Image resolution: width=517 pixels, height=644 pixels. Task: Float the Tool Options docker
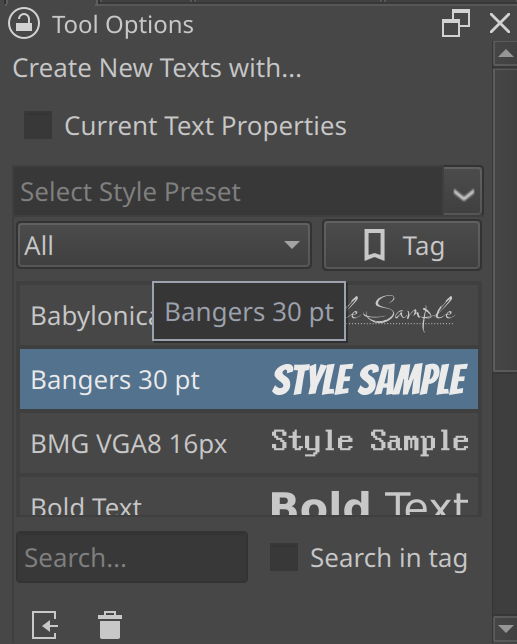(x=456, y=23)
